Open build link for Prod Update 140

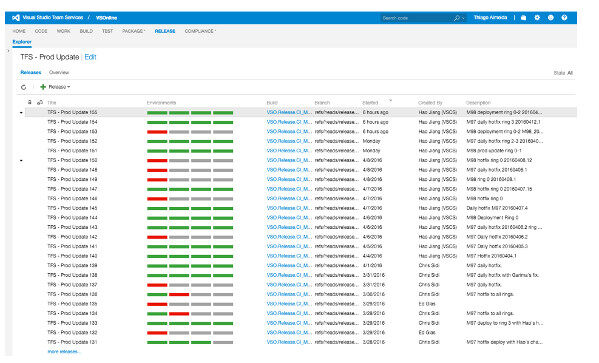pyautogui.click(x=289, y=256)
